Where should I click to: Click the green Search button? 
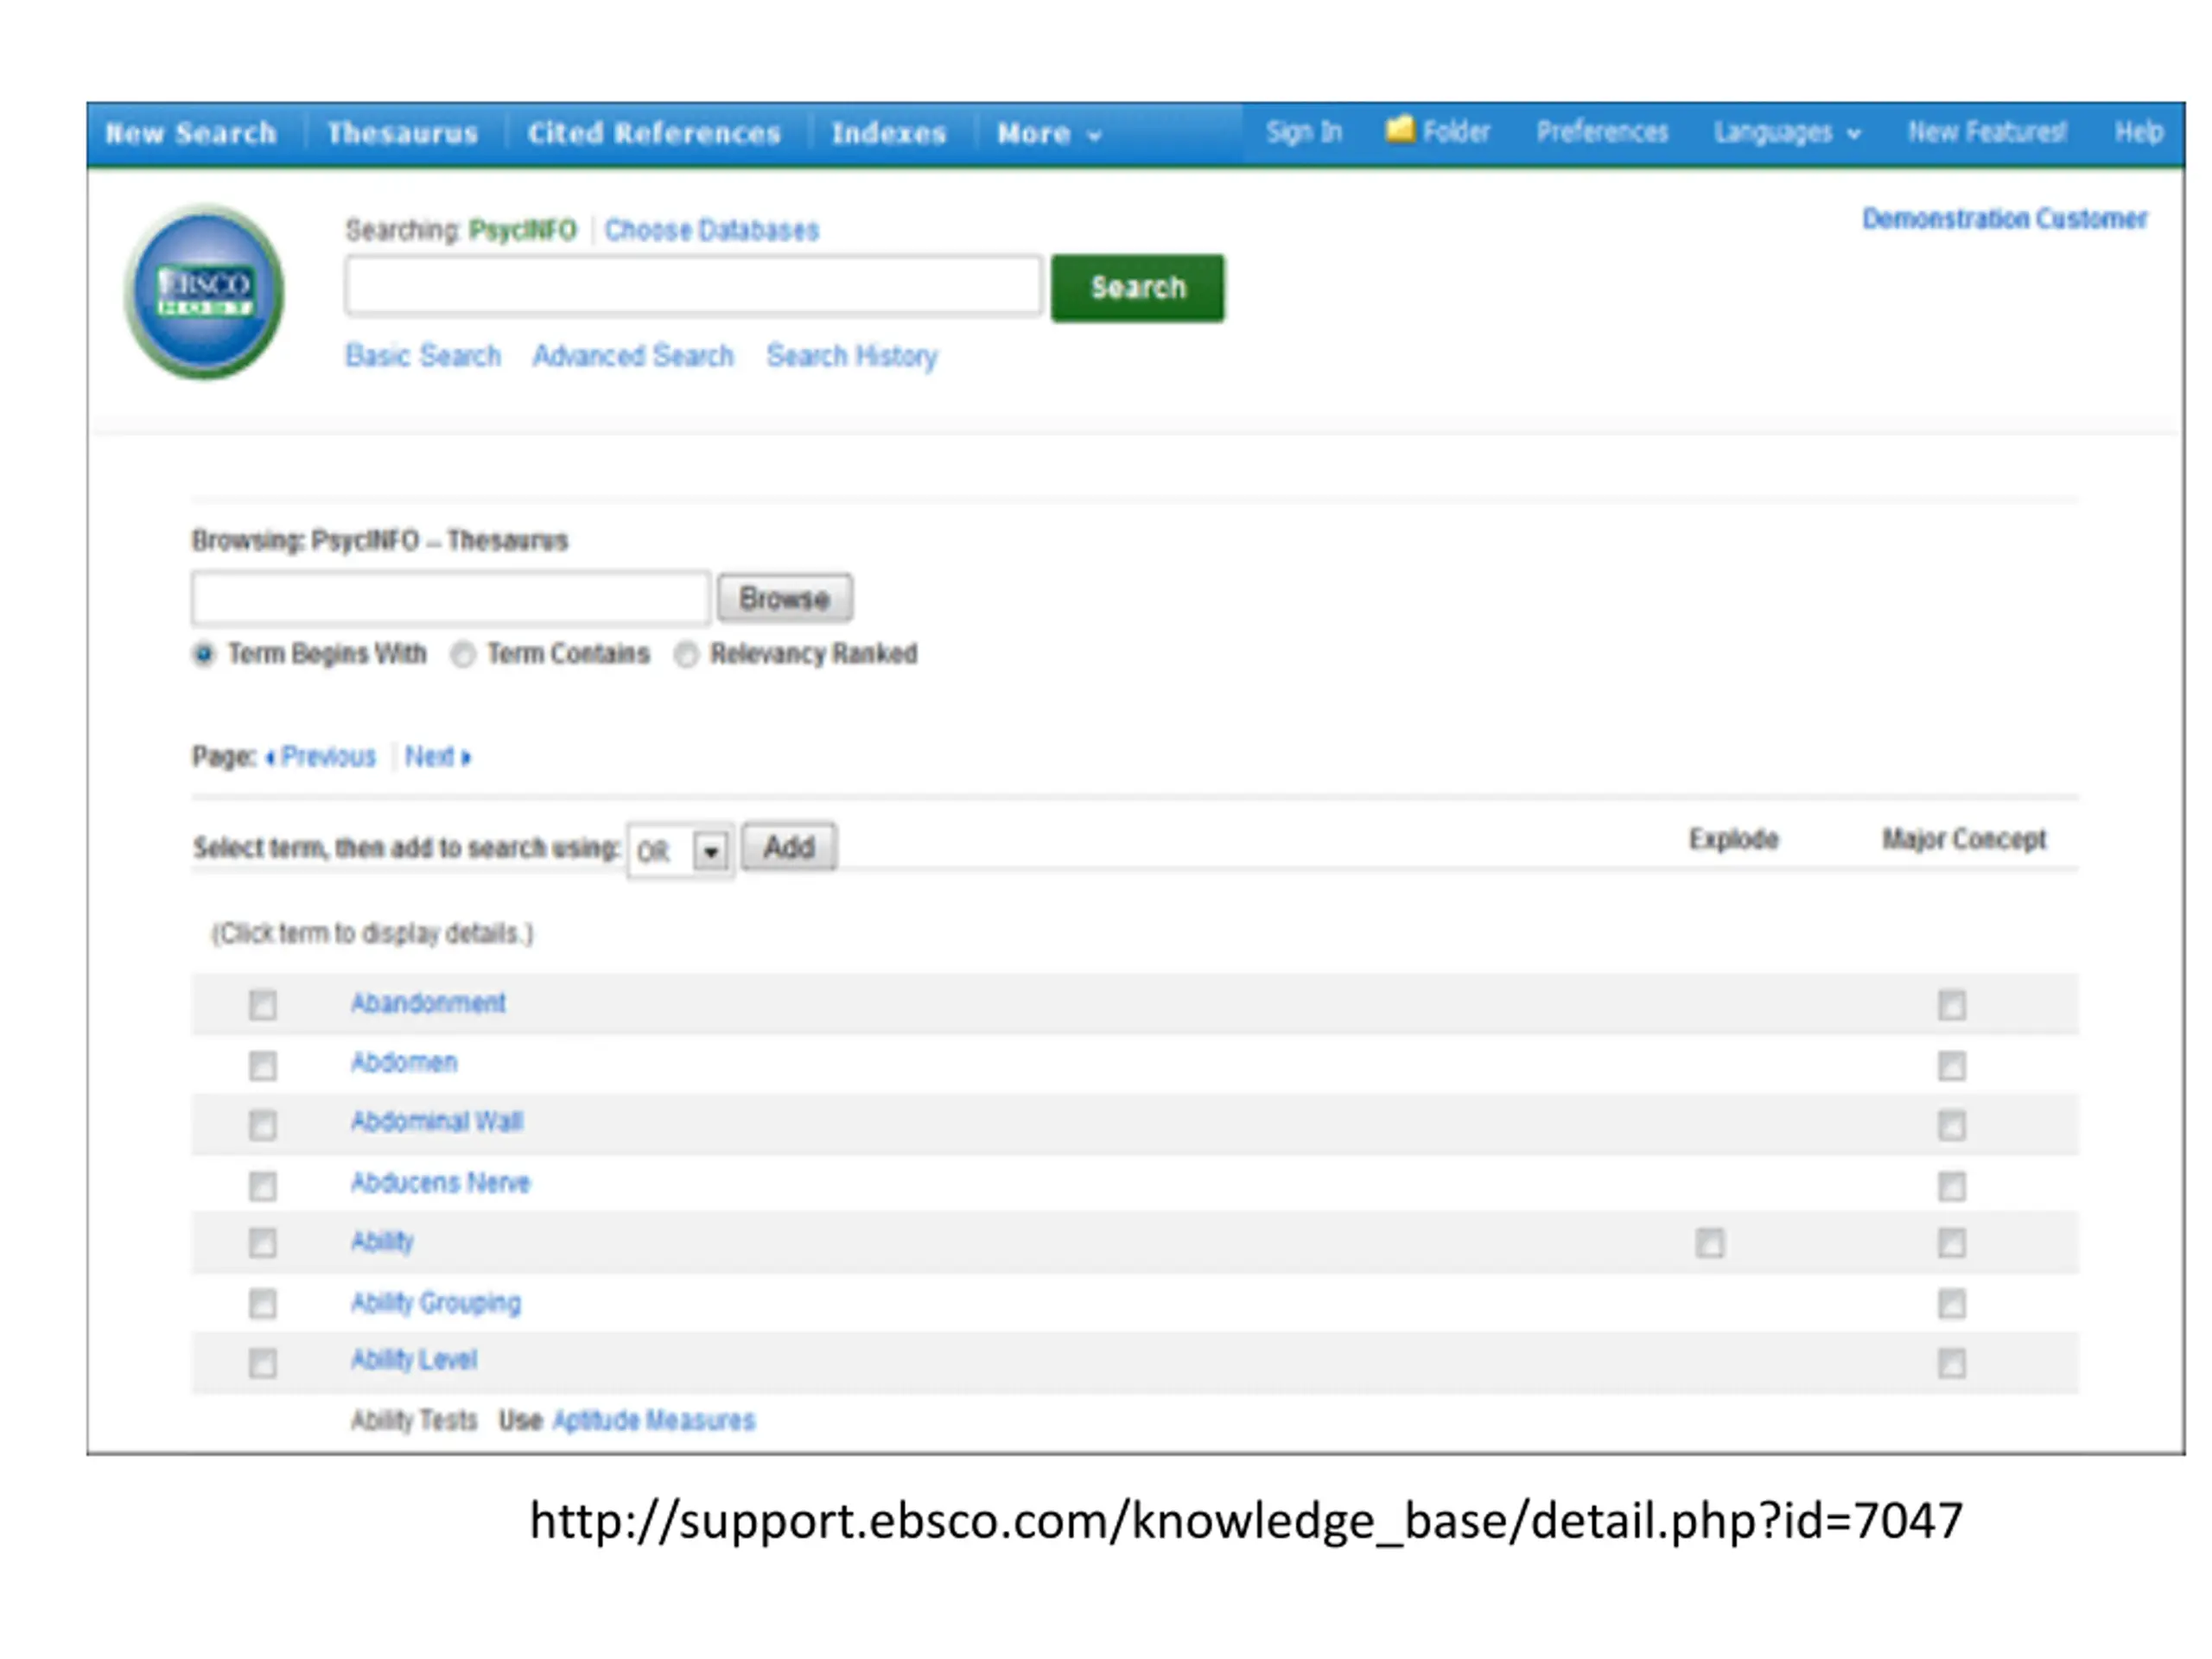point(1138,288)
